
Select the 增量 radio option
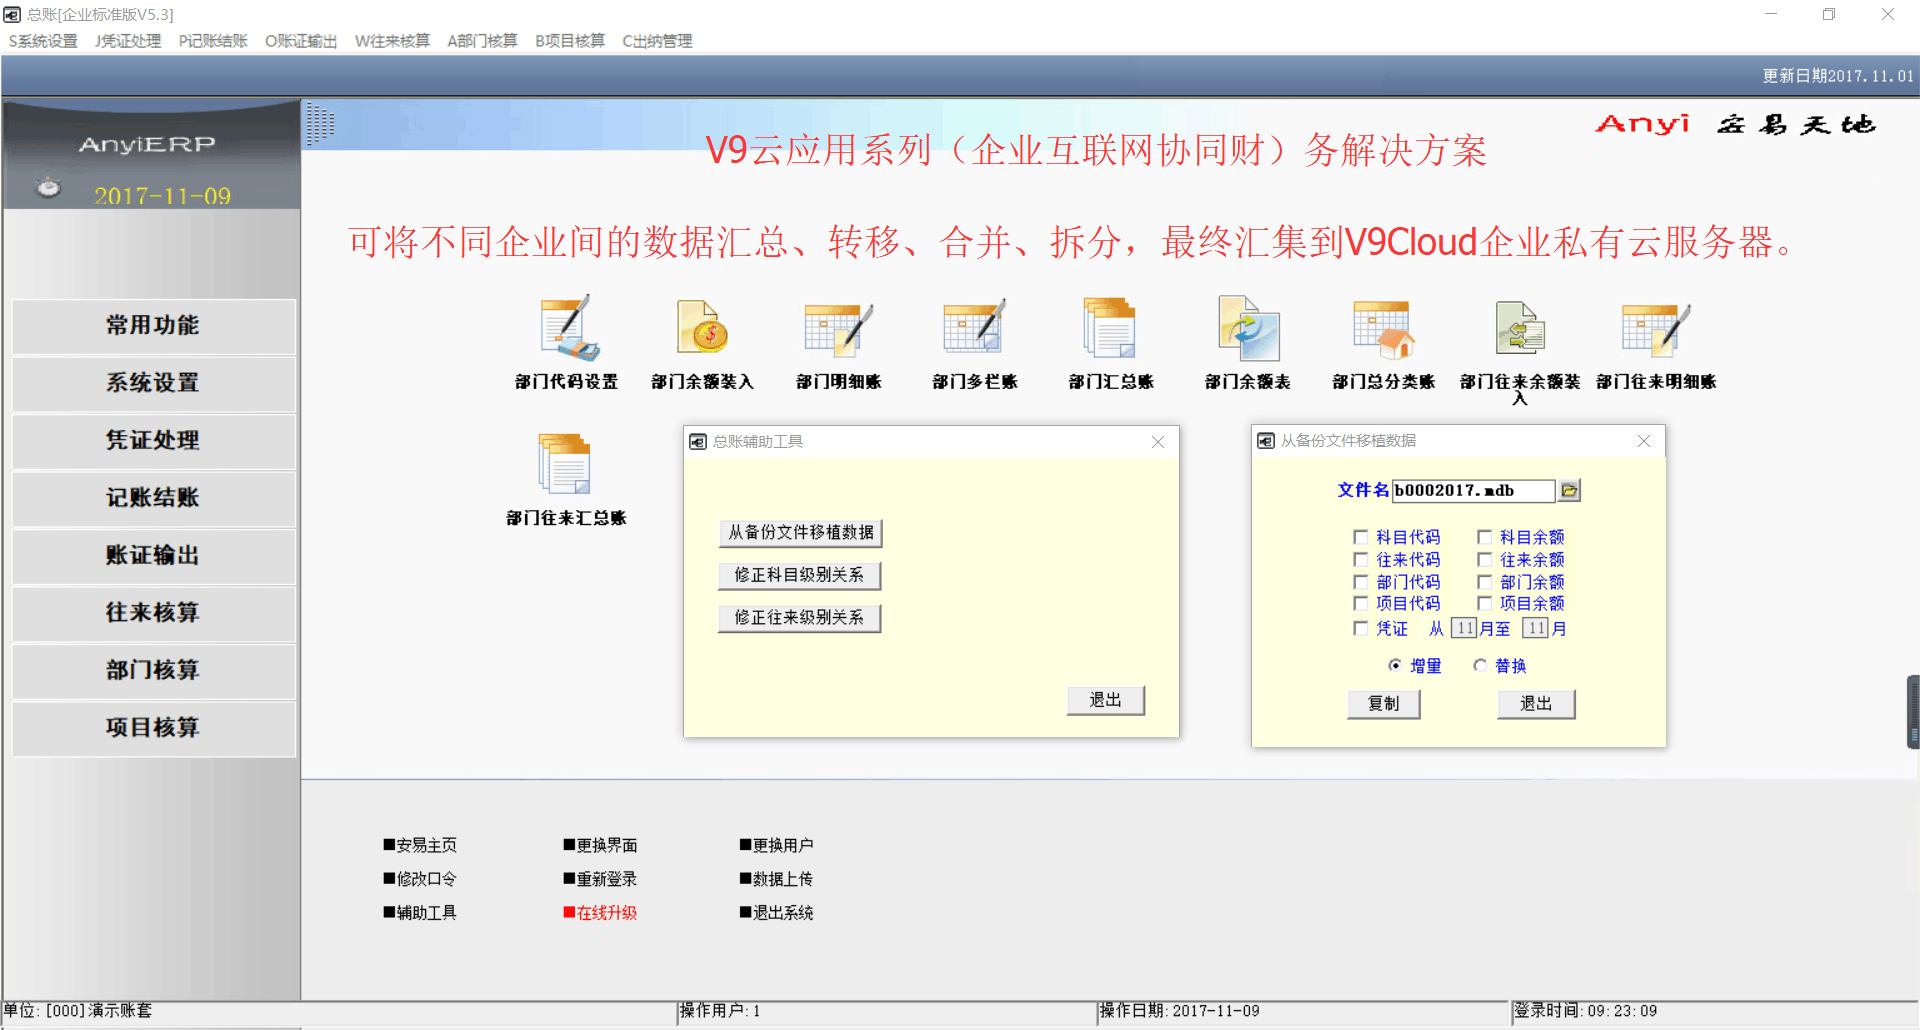[1395, 666]
